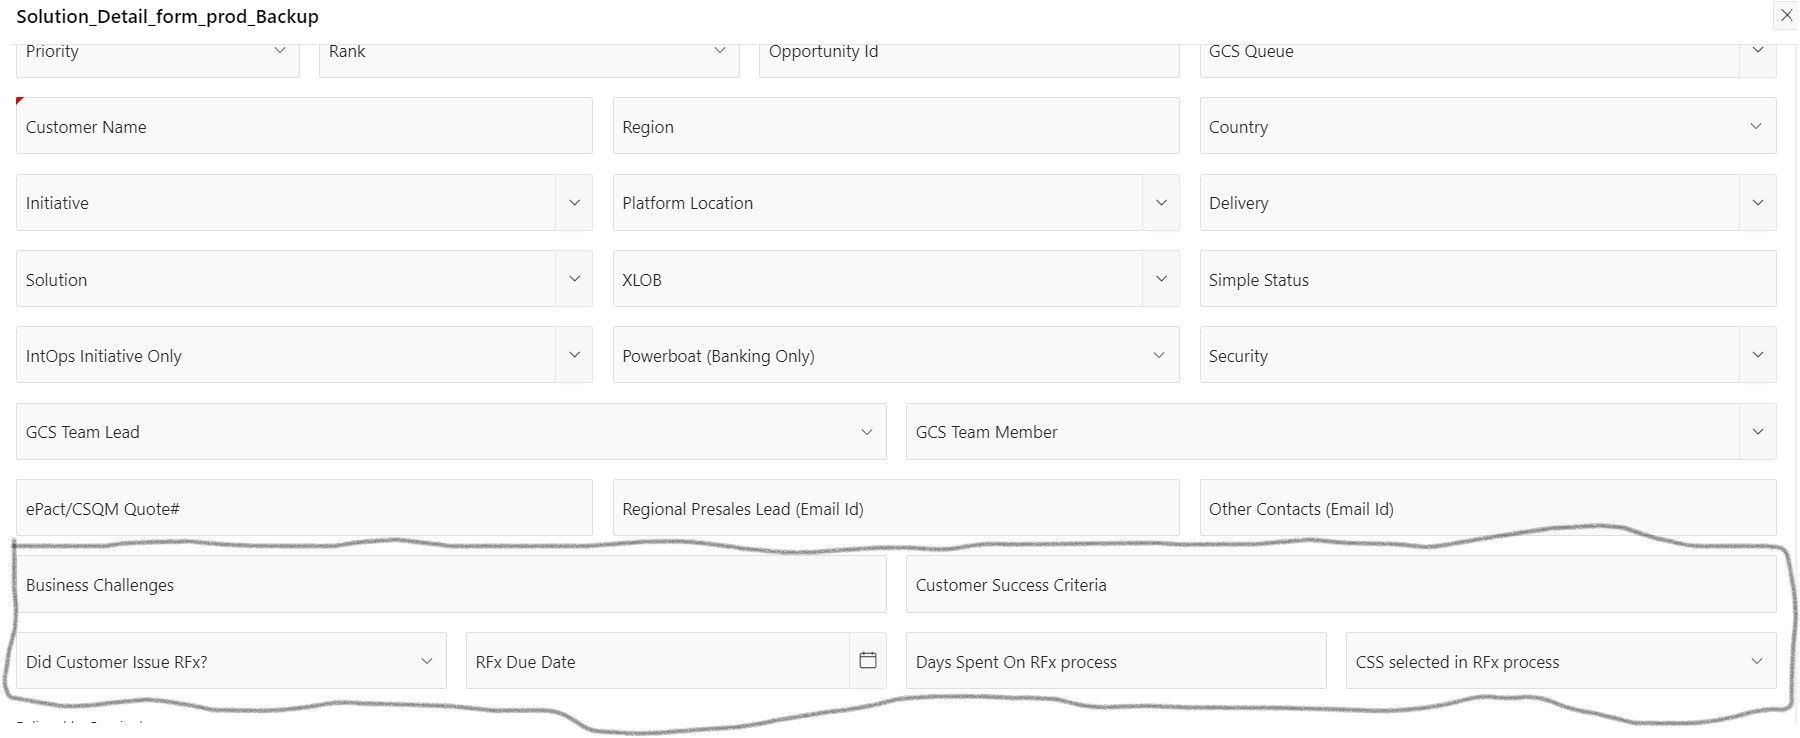Open the Platform Location dropdown
This screenshot has width=1800, height=738.
[1161, 202]
